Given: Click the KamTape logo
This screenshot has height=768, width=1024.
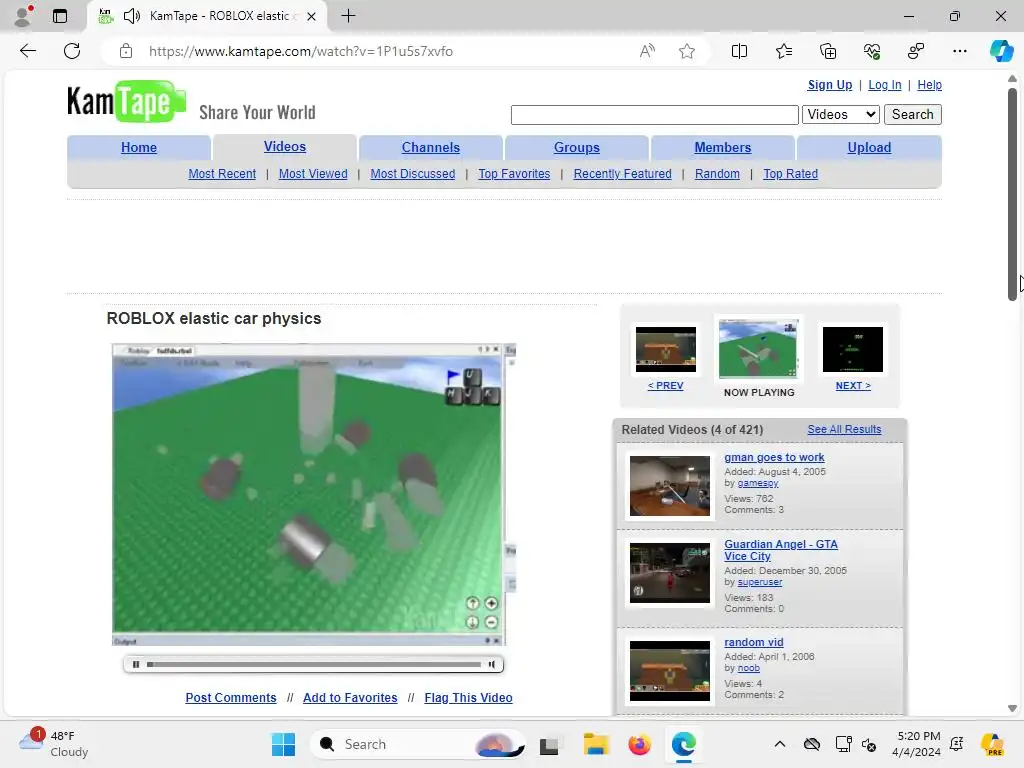Looking at the screenshot, I should click(x=126, y=101).
